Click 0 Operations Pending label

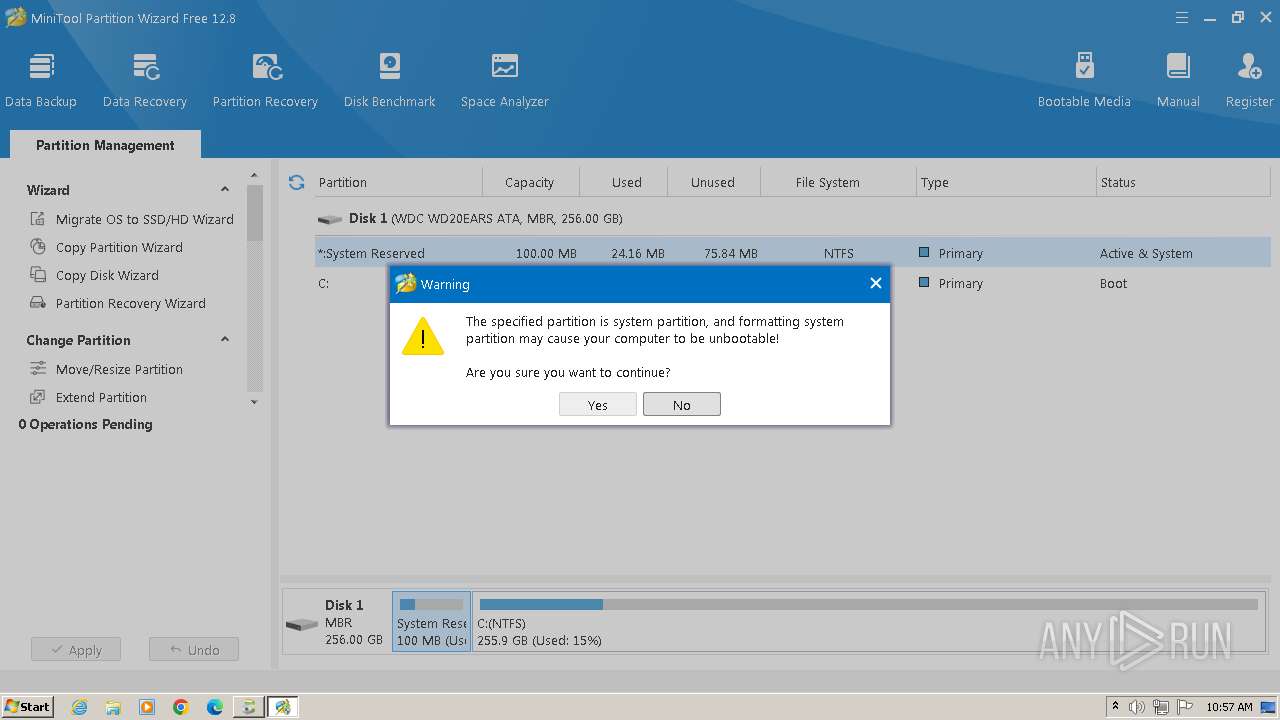[86, 424]
